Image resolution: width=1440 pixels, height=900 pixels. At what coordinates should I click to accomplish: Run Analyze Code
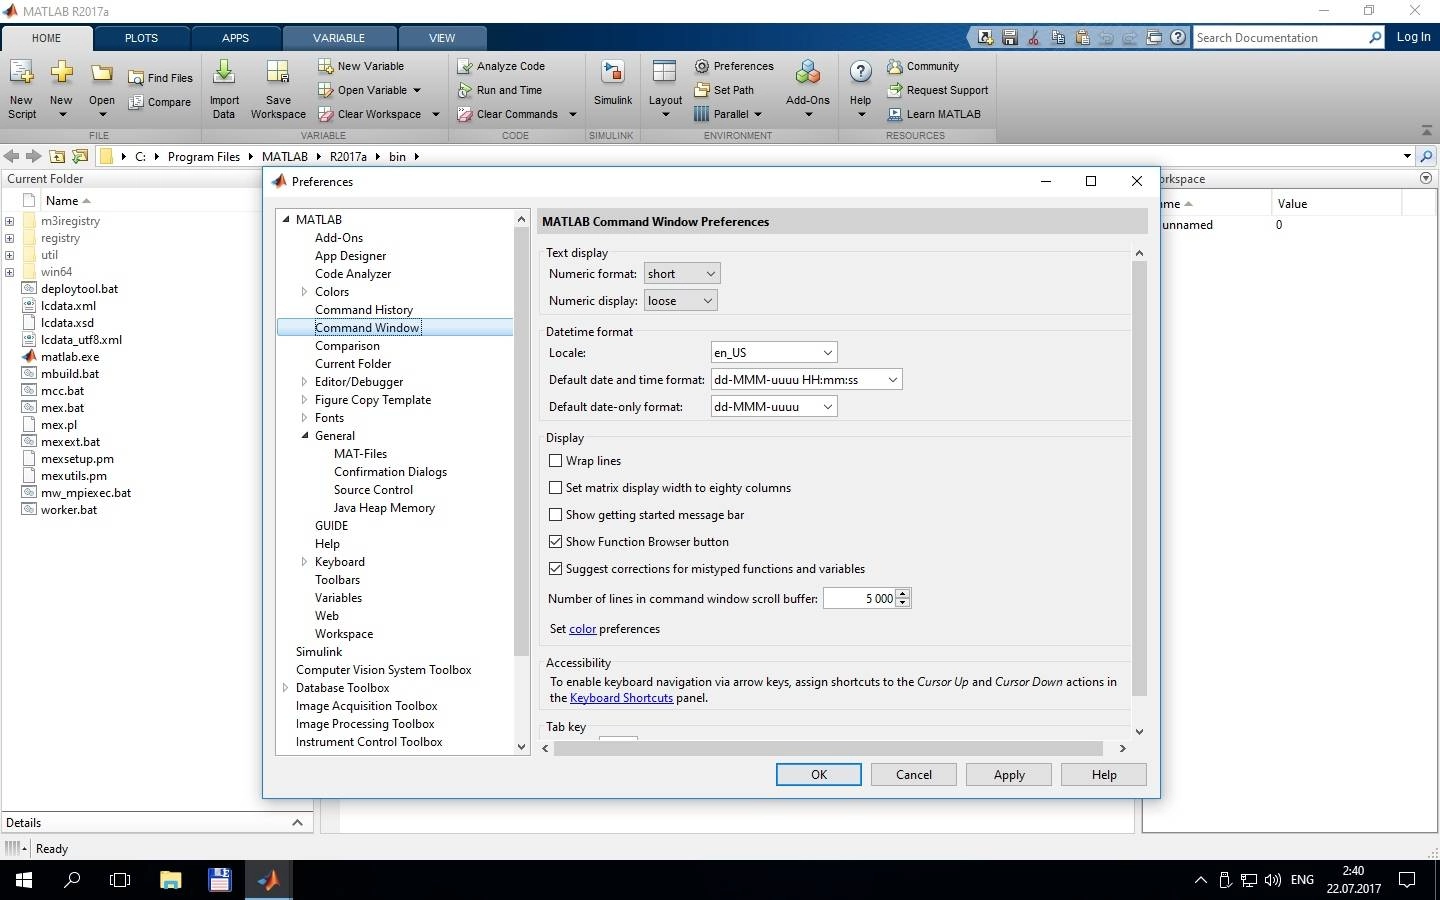point(501,66)
